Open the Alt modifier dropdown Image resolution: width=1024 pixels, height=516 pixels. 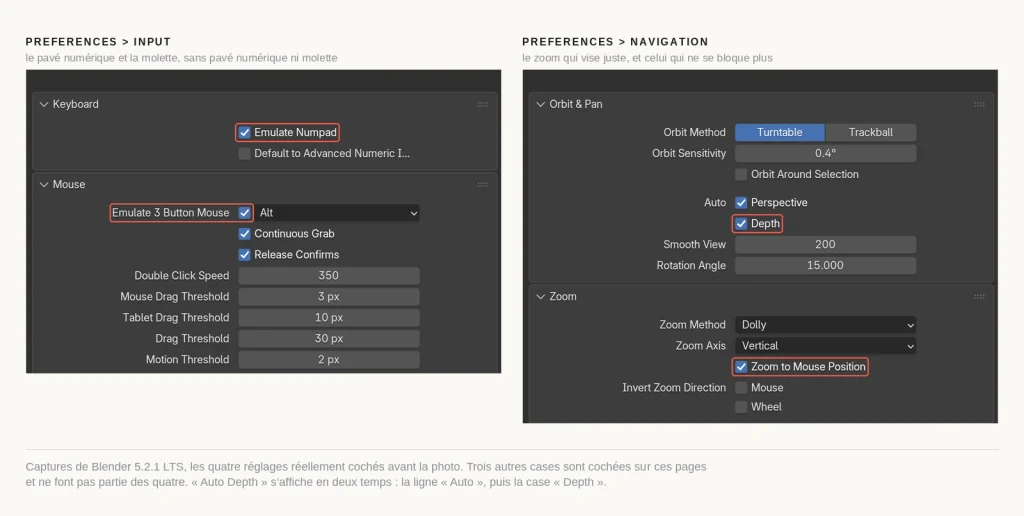[337, 212]
